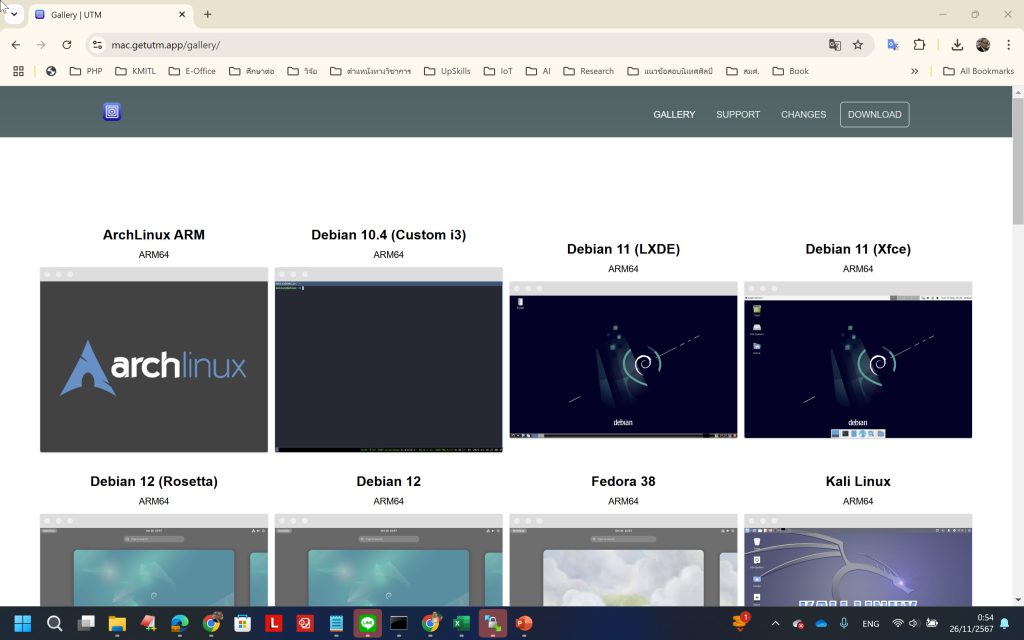The width and height of the screenshot is (1024, 640).
Task: Open the OneDrive tray icon
Action: (821, 624)
